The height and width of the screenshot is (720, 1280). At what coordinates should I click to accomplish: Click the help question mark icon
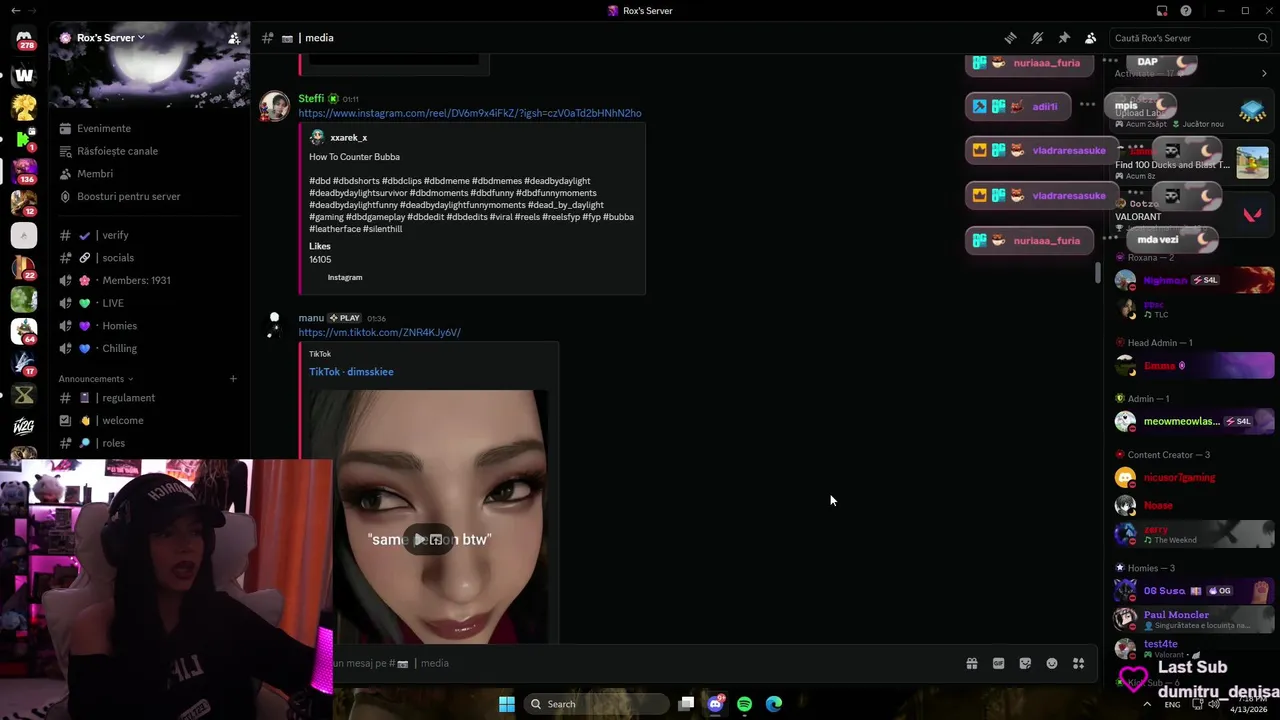pyautogui.click(x=1186, y=11)
